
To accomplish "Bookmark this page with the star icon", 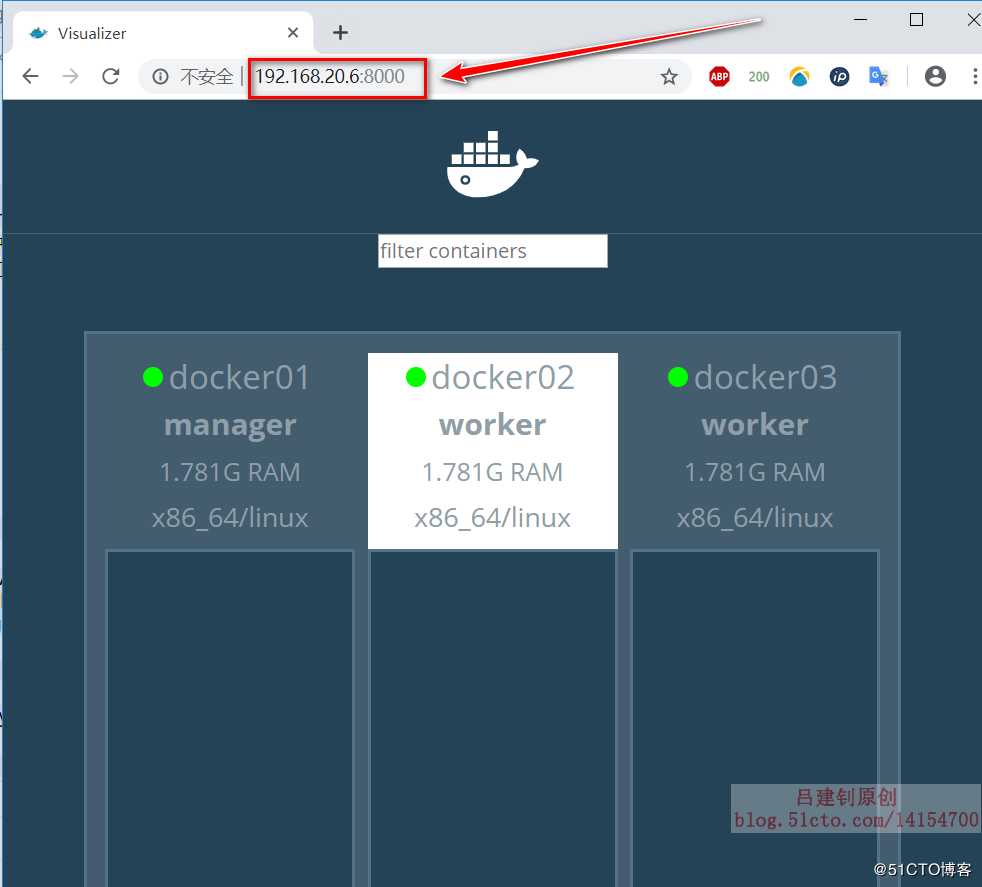I will click(669, 76).
